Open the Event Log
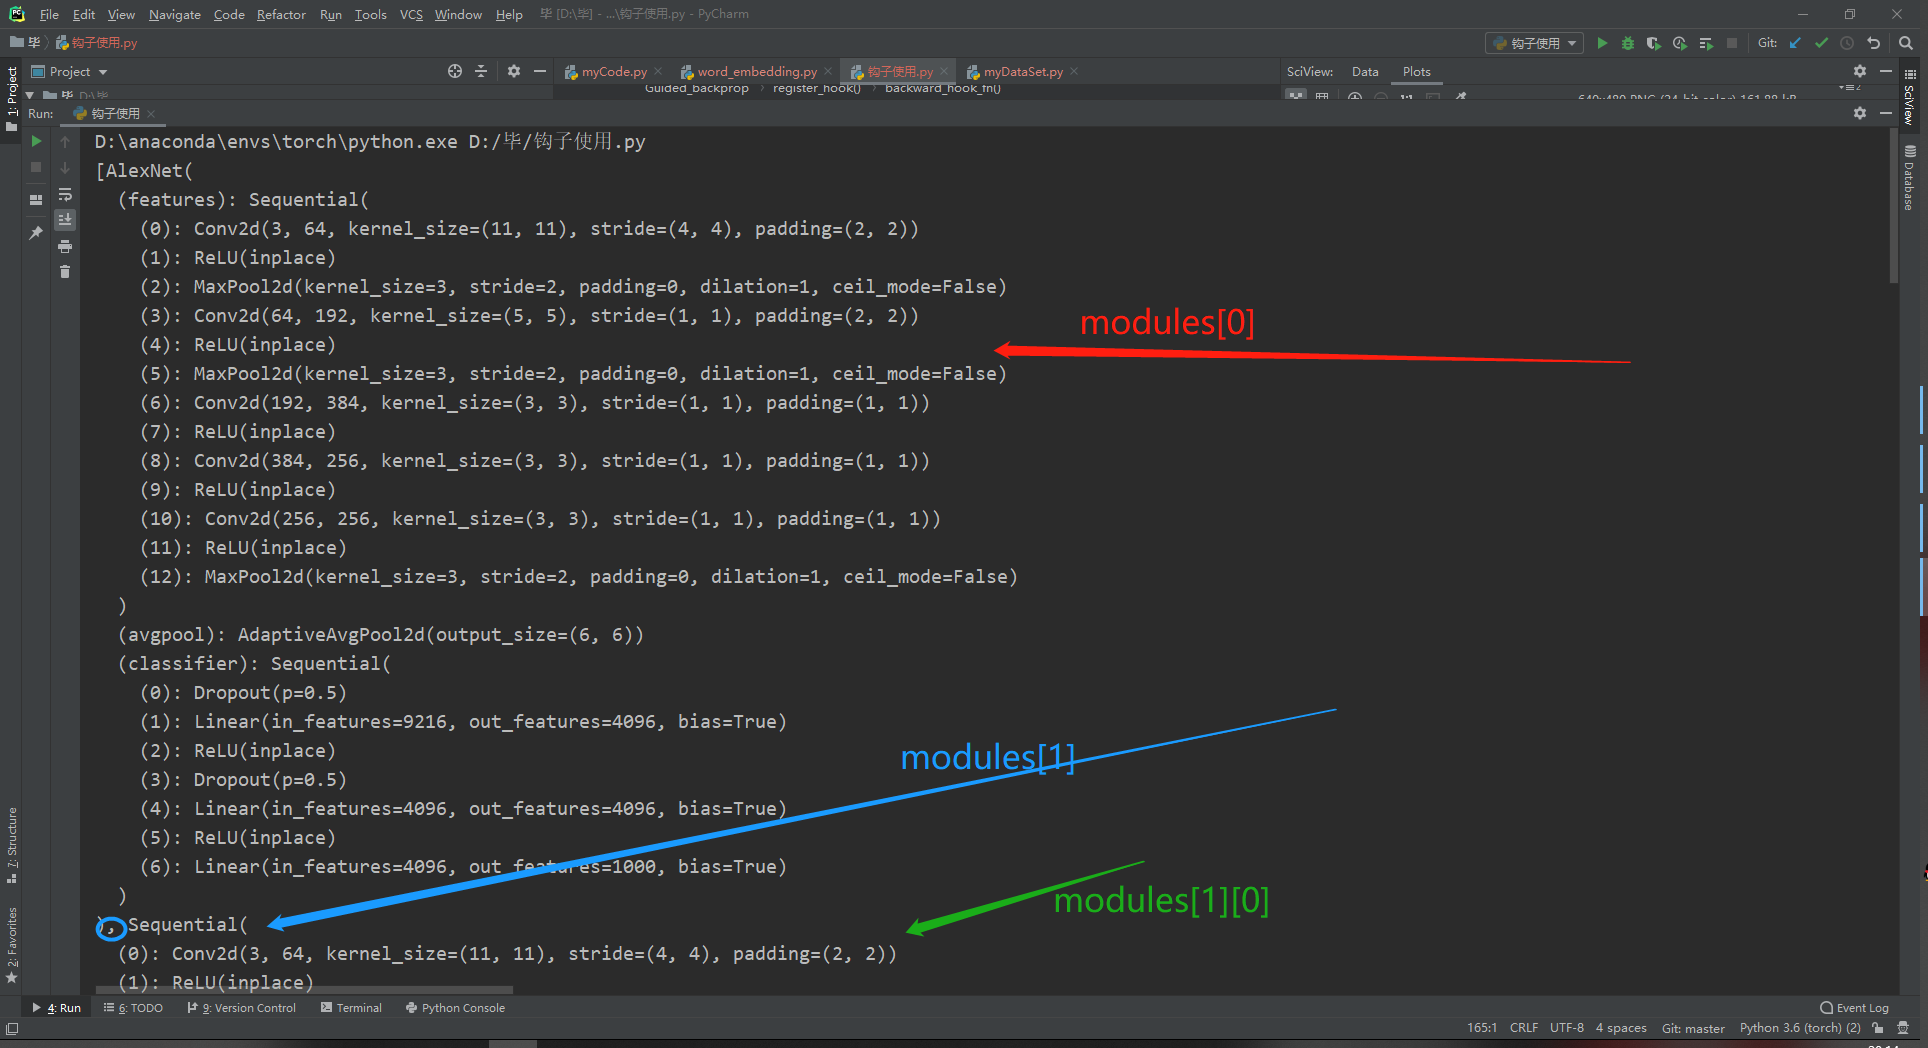Image resolution: width=1928 pixels, height=1048 pixels. (x=1855, y=1007)
